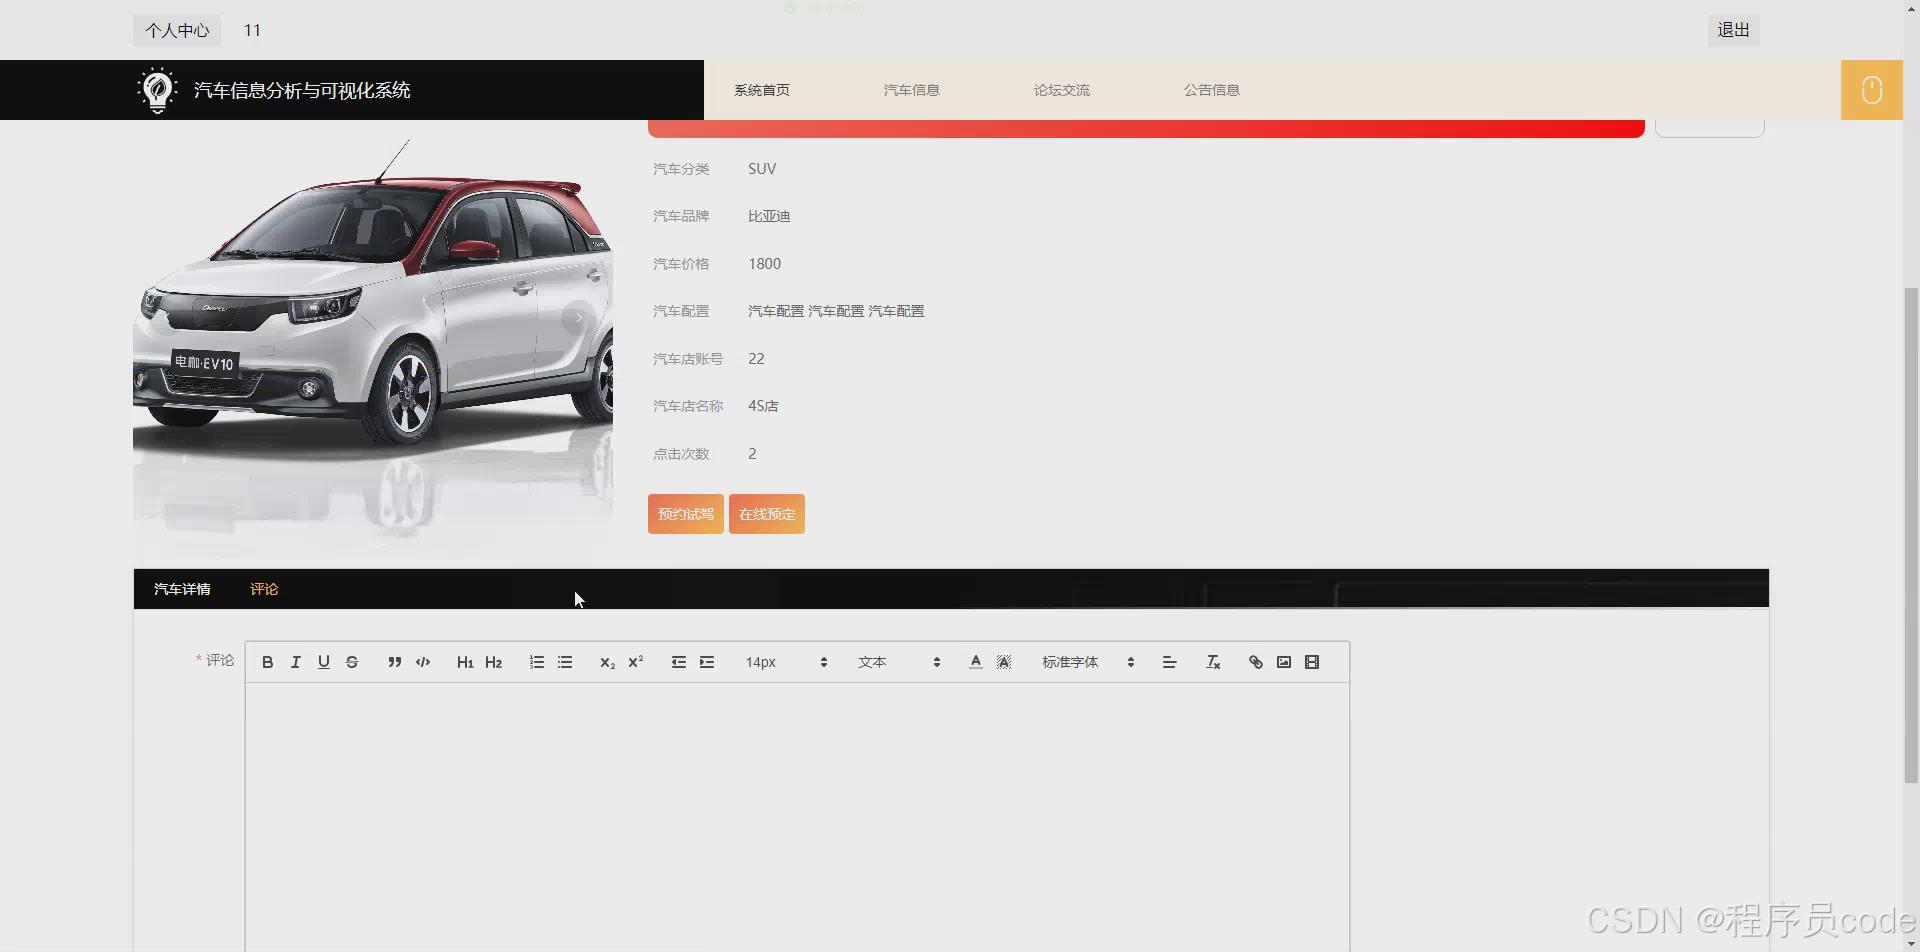Viewport: 1920px width, 952px height.
Task: Click the car image next arrow
Action: pyautogui.click(x=577, y=317)
